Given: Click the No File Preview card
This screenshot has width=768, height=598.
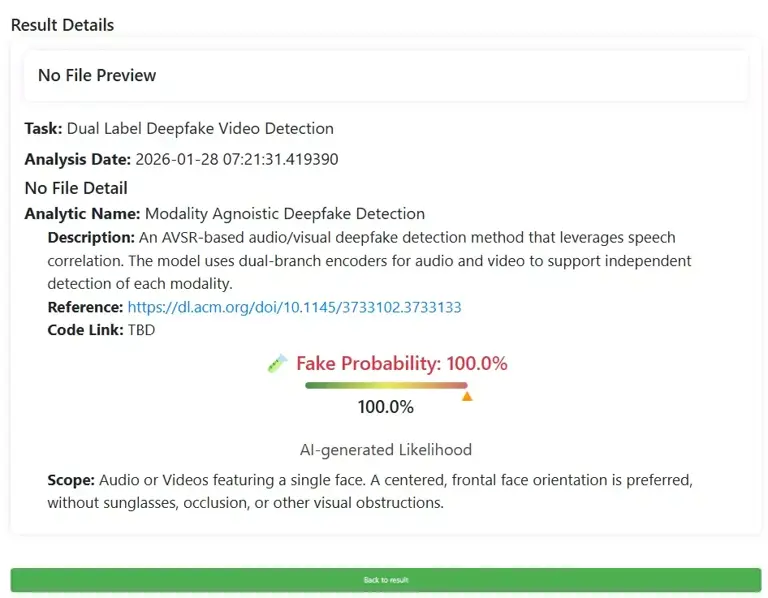Looking at the screenshot, I should coord(385,75).
